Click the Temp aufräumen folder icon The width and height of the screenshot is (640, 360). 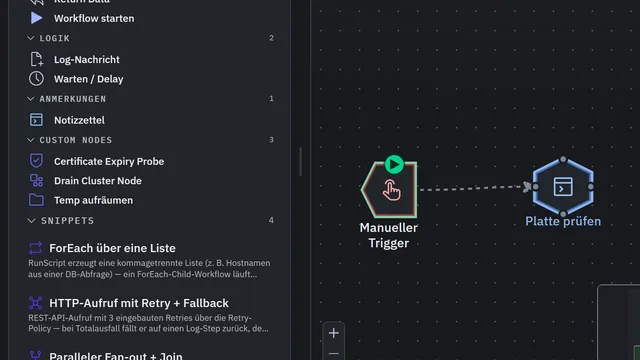point(36,200)
